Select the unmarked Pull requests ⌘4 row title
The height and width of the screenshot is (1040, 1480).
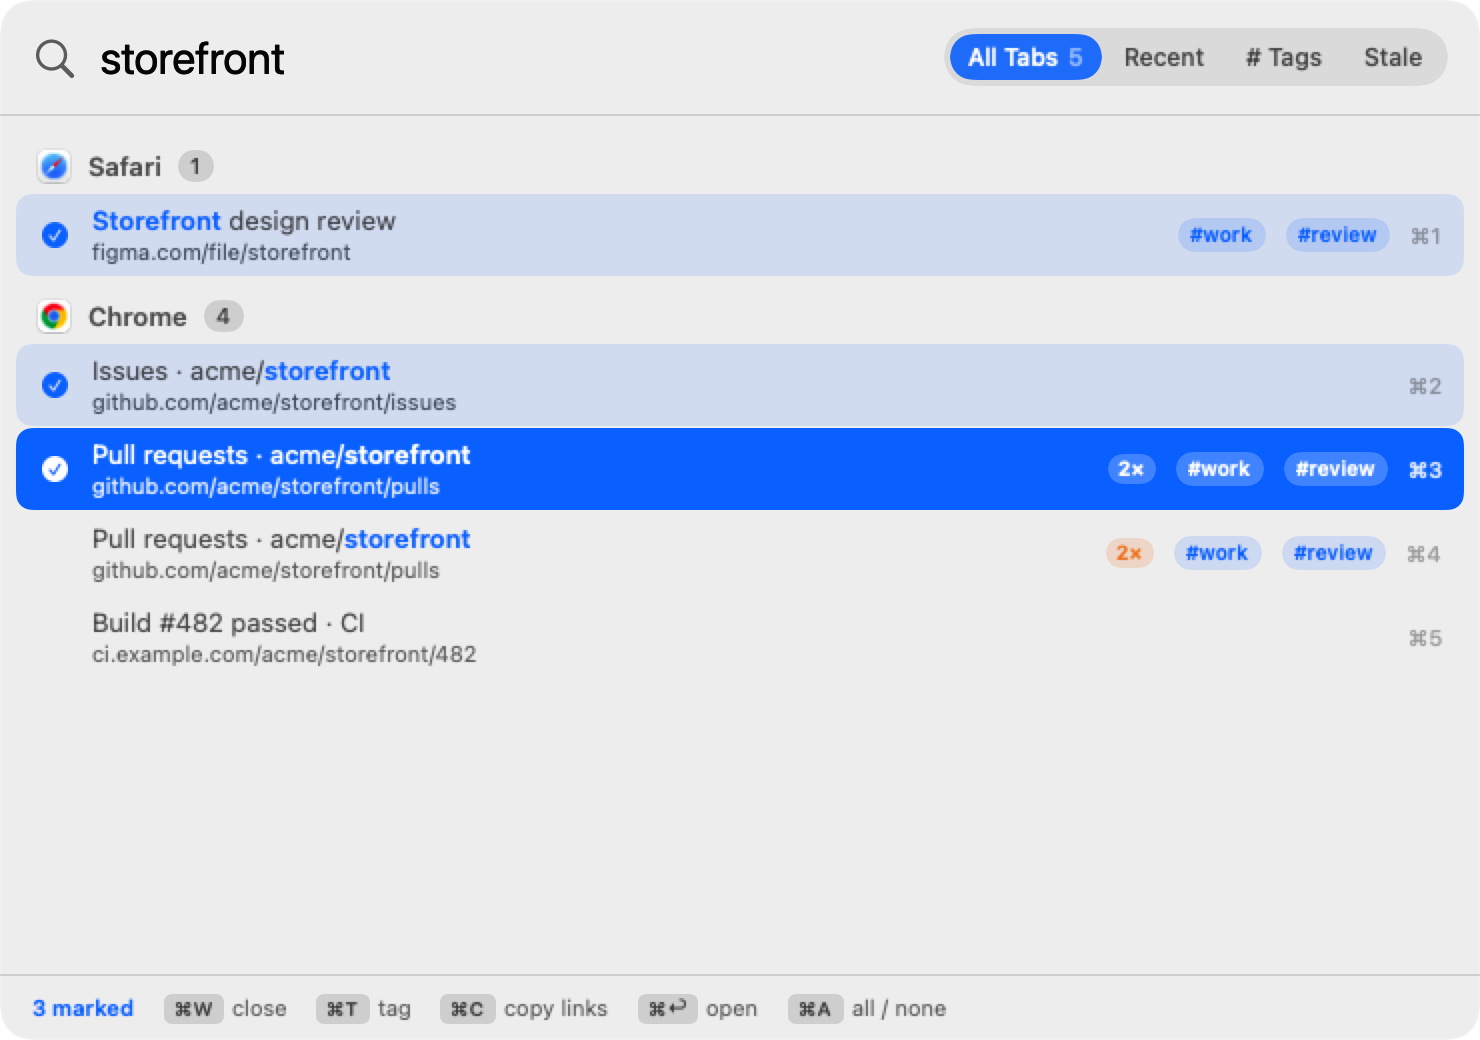pos(281,539)
